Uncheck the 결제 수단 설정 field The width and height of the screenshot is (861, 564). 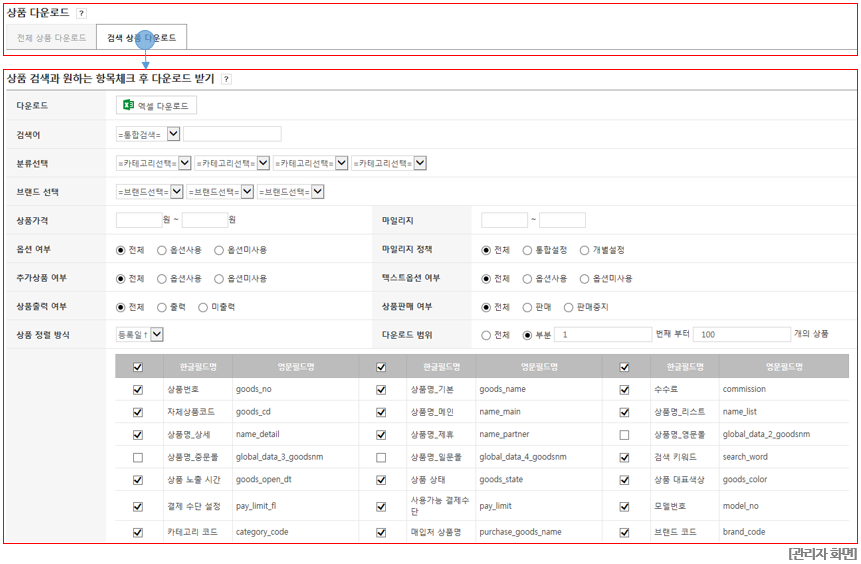coord(138,507)
